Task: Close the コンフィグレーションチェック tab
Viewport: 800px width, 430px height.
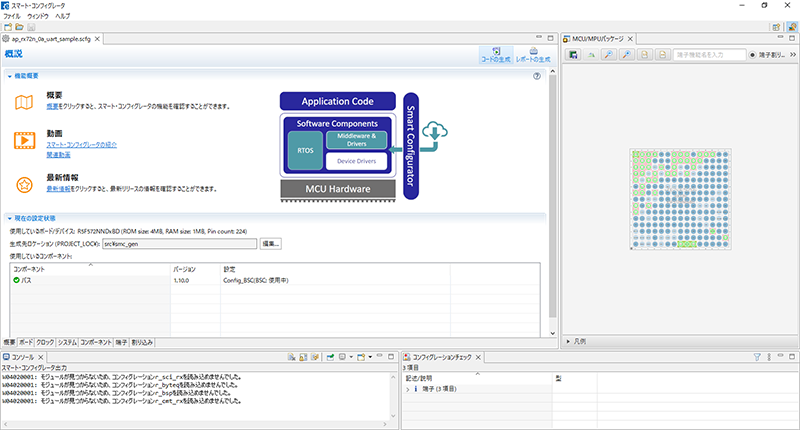Action: [x=478, y=357]
